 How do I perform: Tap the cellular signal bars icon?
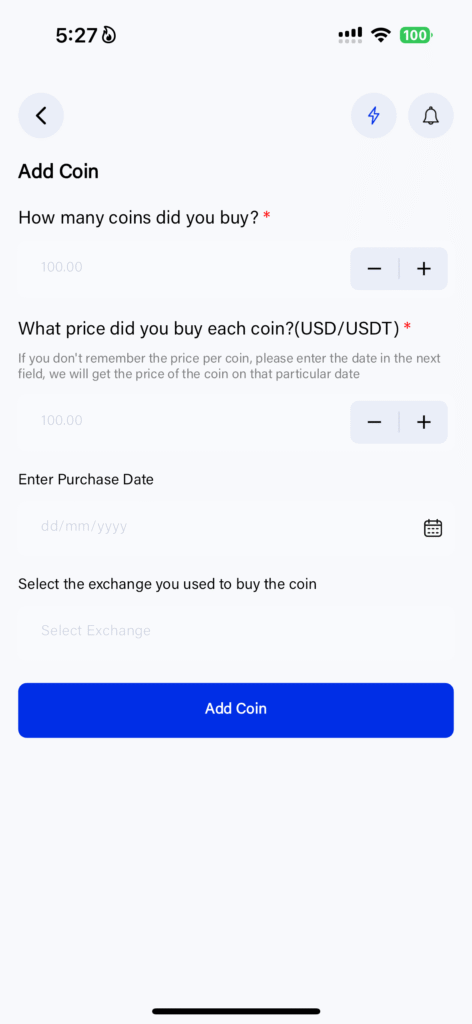[350, 35]
